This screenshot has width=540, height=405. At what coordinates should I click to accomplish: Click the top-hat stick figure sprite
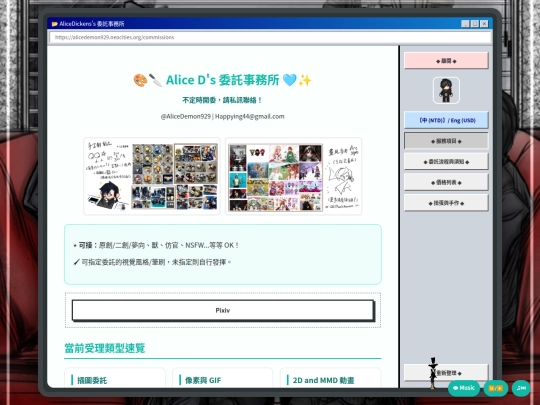(433, 373)
